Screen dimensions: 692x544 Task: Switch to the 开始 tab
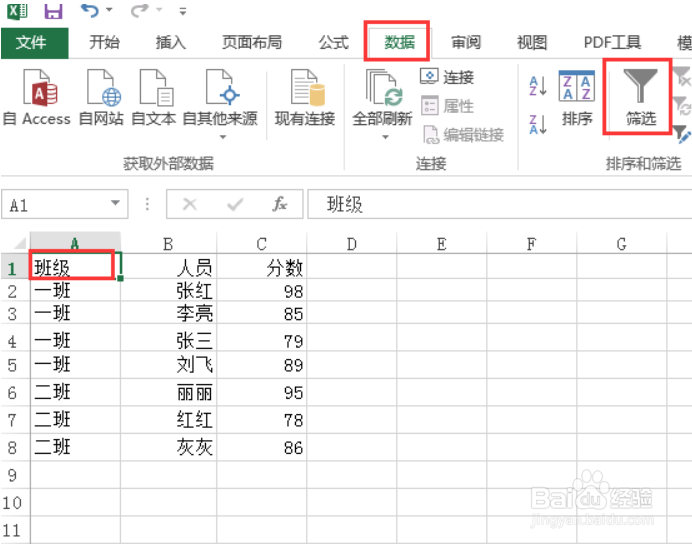105,43
